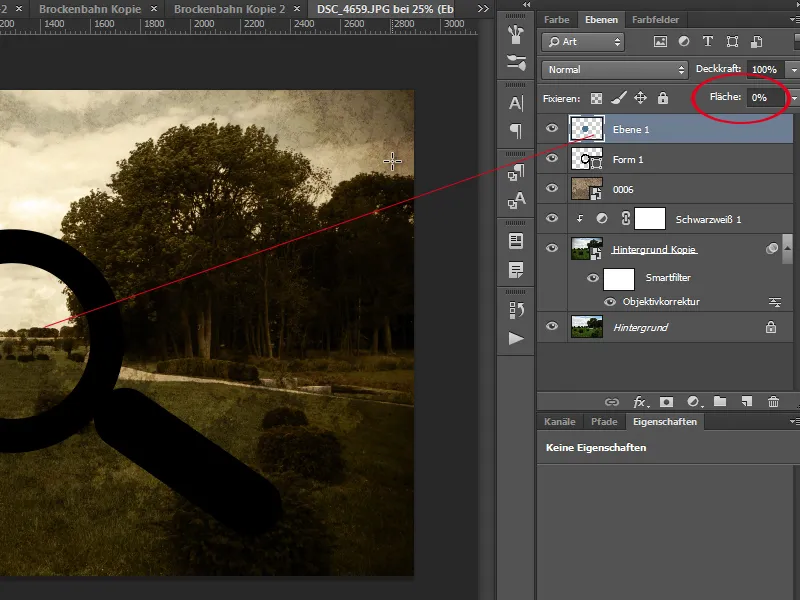This screenshot has height=600, width=800.
Task: Toggle layer filtering switch at panel's right edge
Action: pos(796,42)
